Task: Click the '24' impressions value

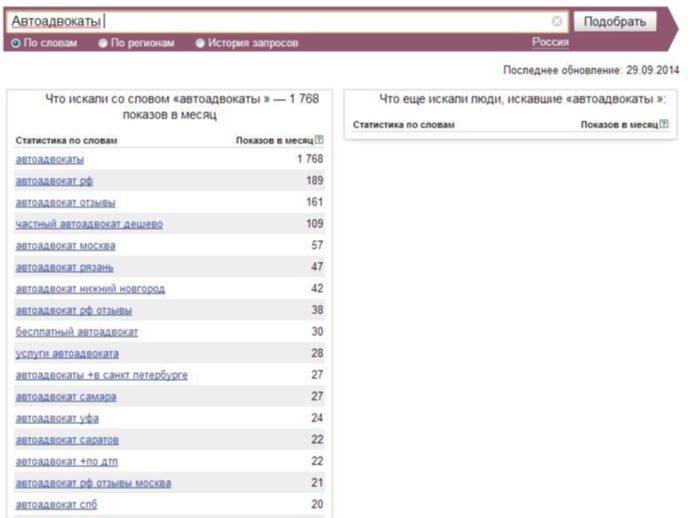Action: [317, 418]
